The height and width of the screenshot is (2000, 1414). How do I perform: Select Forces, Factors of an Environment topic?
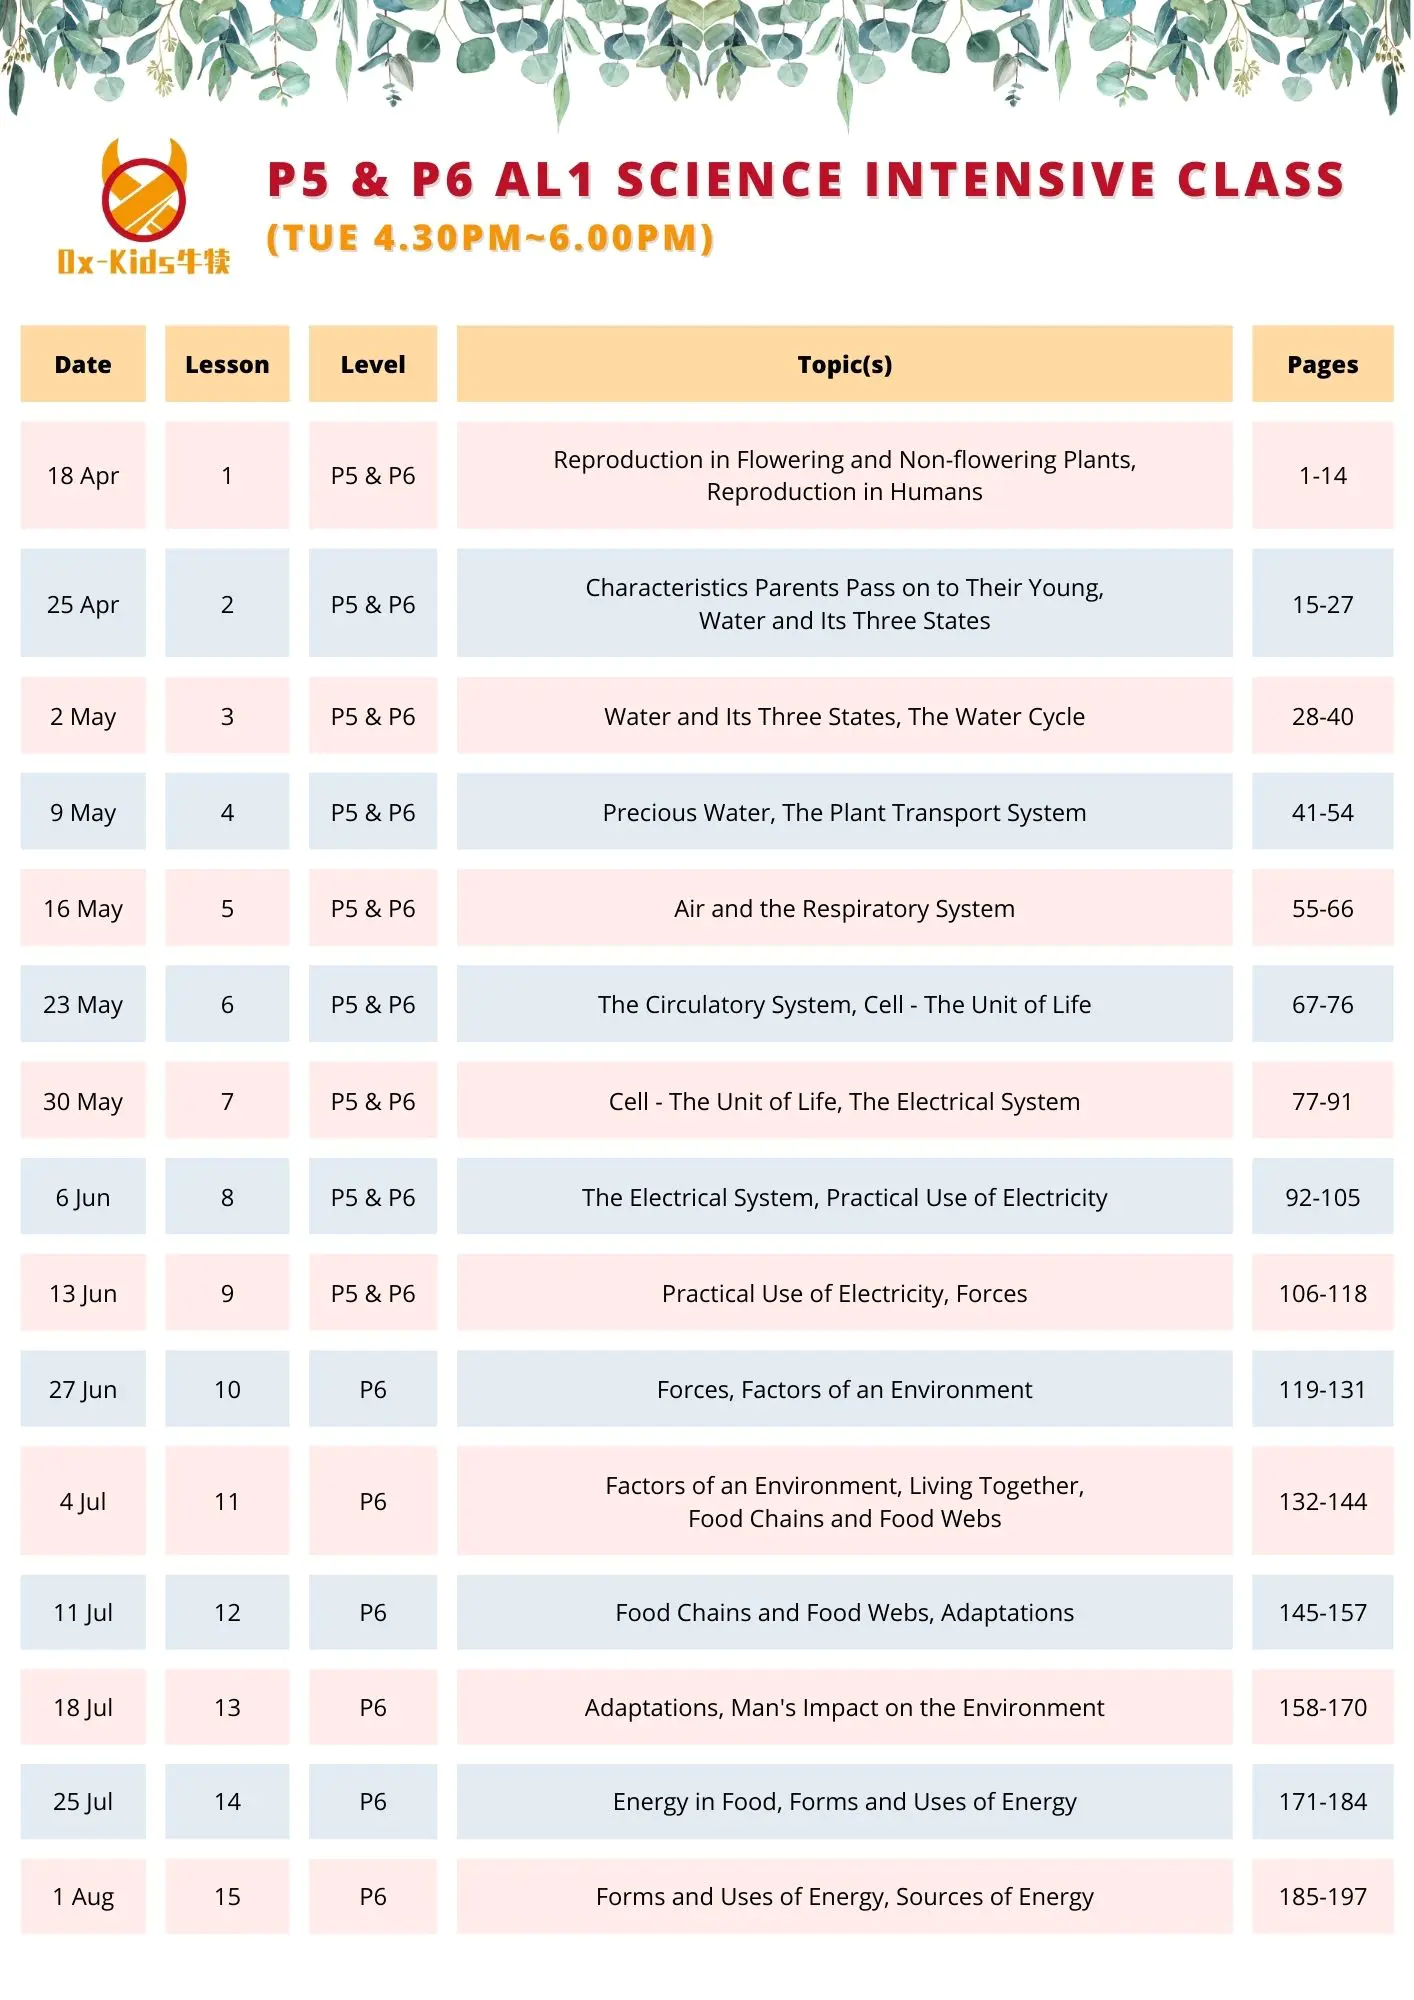[844, 1389]
